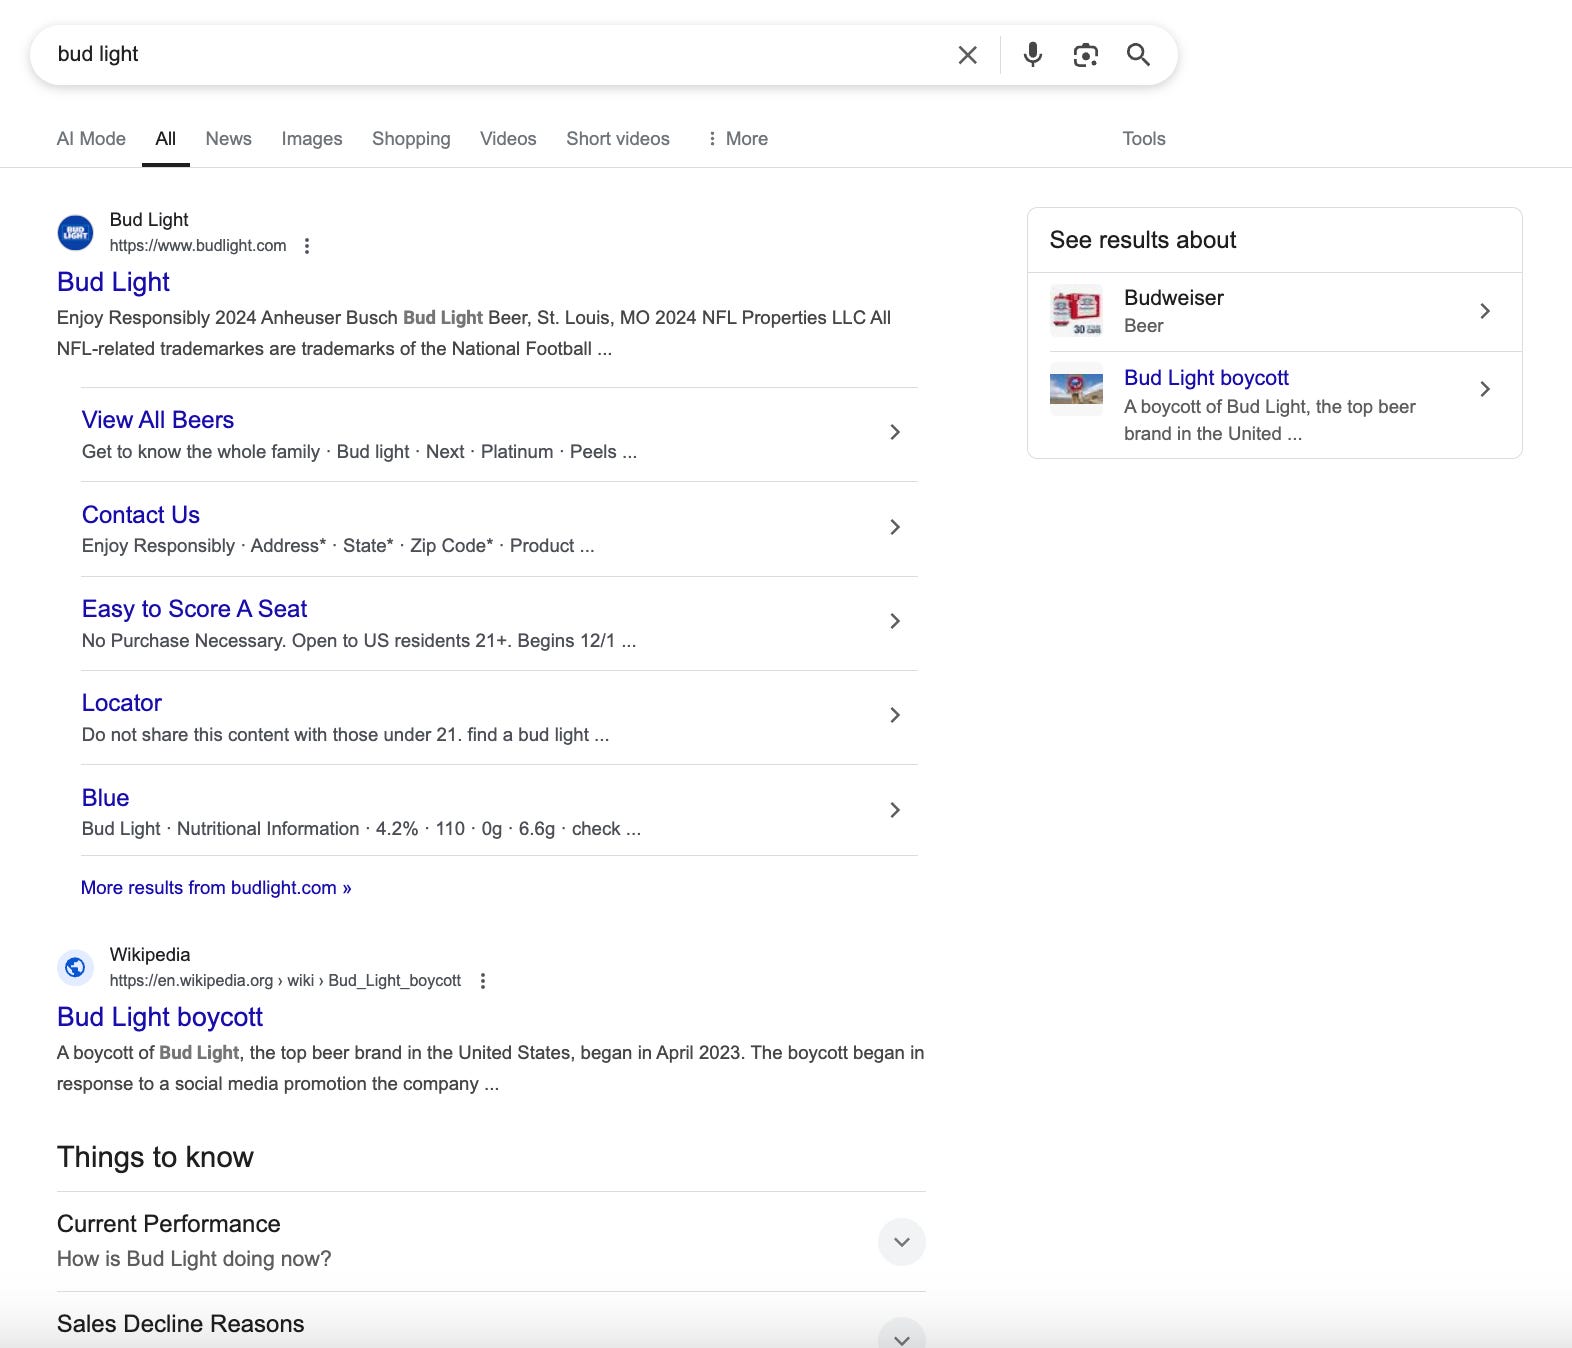Image resolution: width=1572 pixels, height=1348 pixels.
Task: Click the 'See results about' heading
Action: point(1143,240)
